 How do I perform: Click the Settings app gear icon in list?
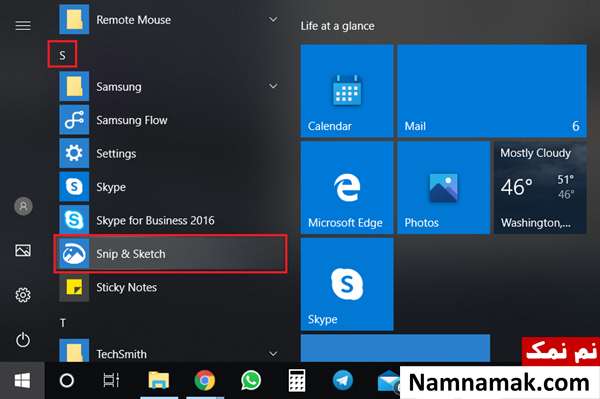74,153
